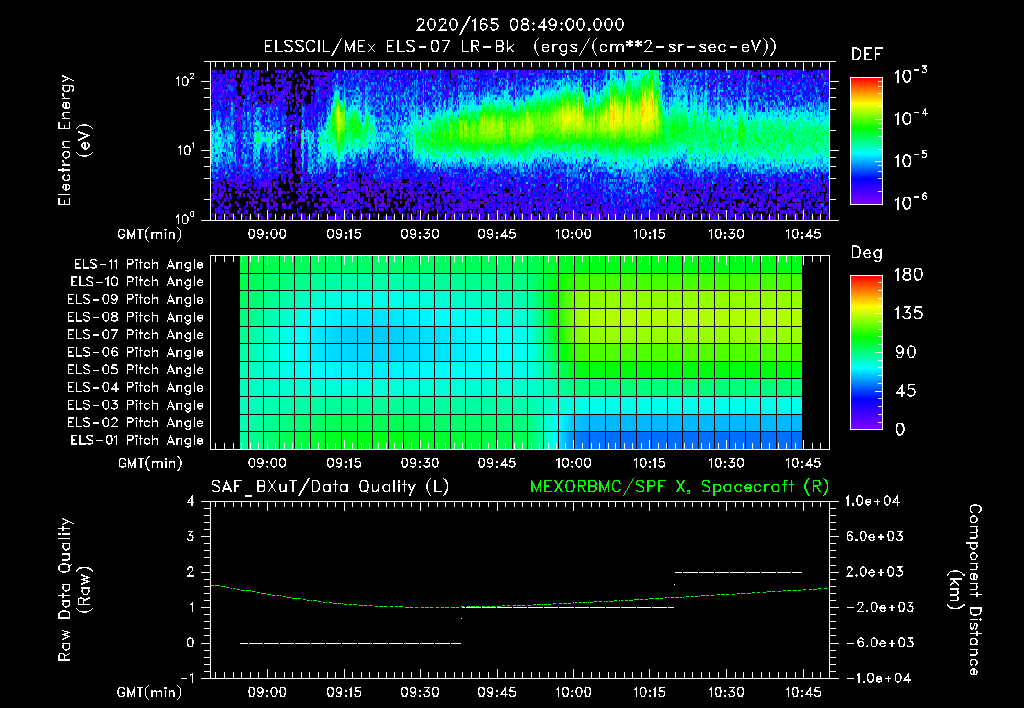1024x708 pixels.
Task: Click the GMT(min) label under the bottom plot
Action: (150, 693)
